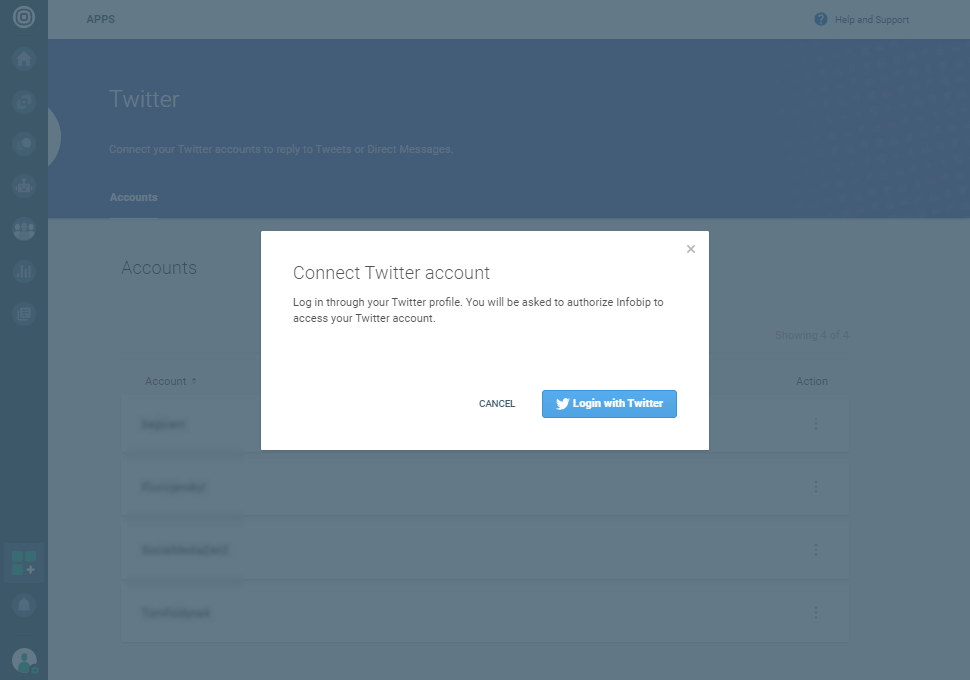Open the action menu for the first account row
This screenshot has height=680, width=970.
815,424
